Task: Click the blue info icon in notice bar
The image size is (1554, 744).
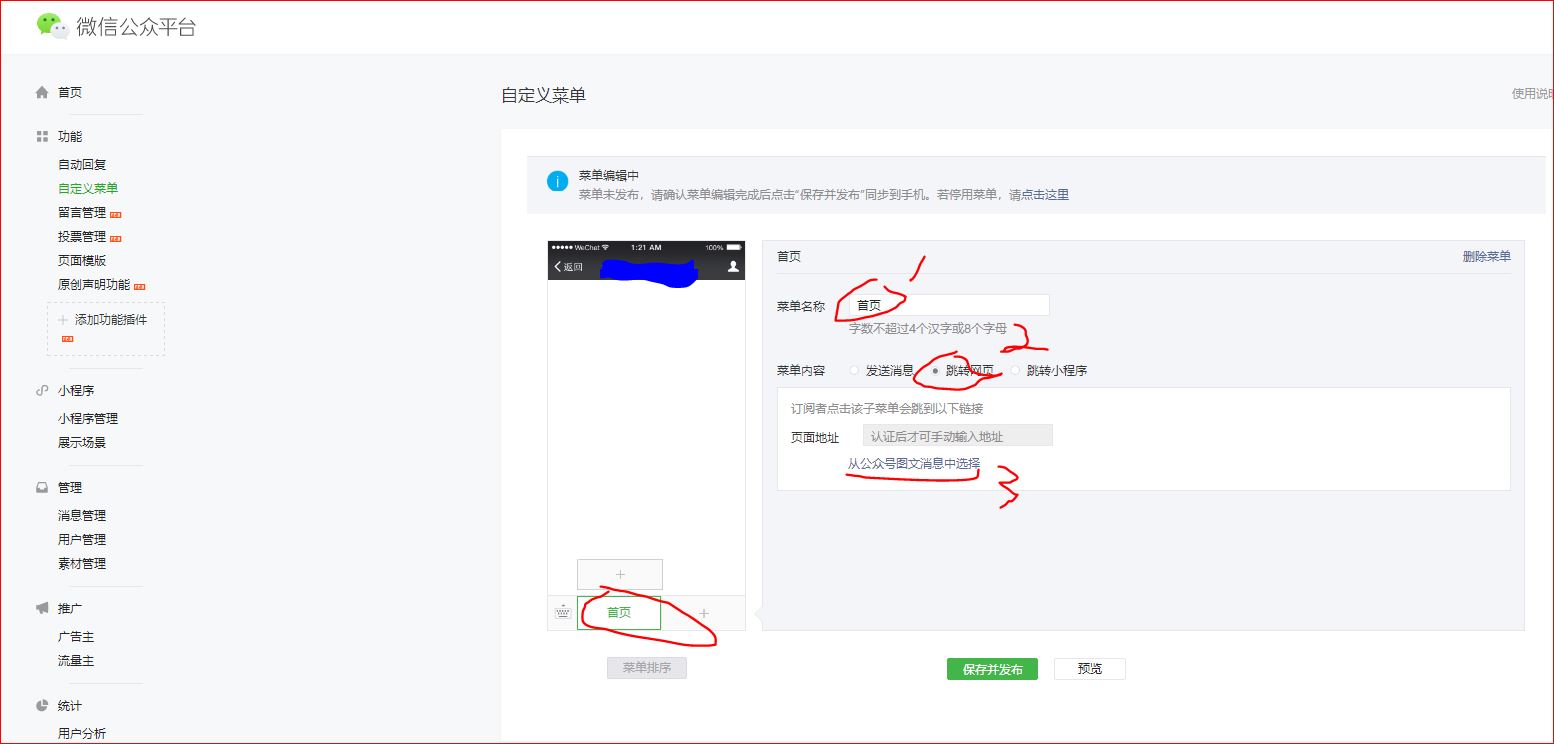Action: click(x=557, y=181)
